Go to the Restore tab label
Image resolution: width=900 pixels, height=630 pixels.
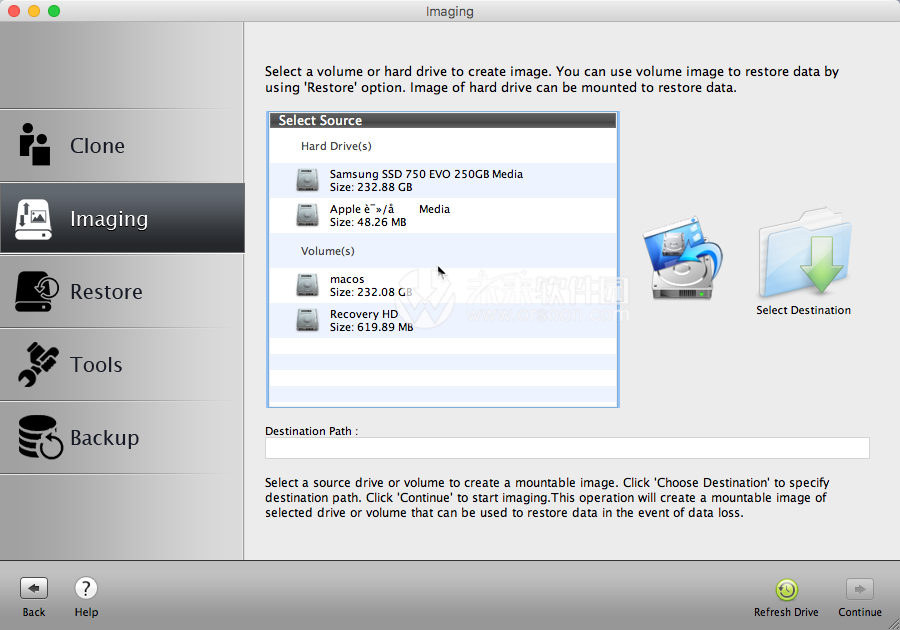point(106,291)
